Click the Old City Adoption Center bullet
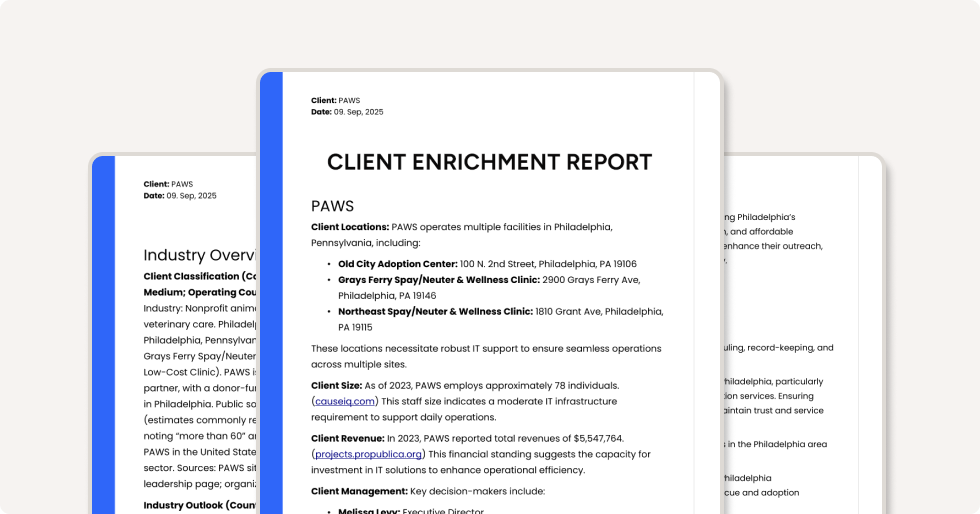 398,264
